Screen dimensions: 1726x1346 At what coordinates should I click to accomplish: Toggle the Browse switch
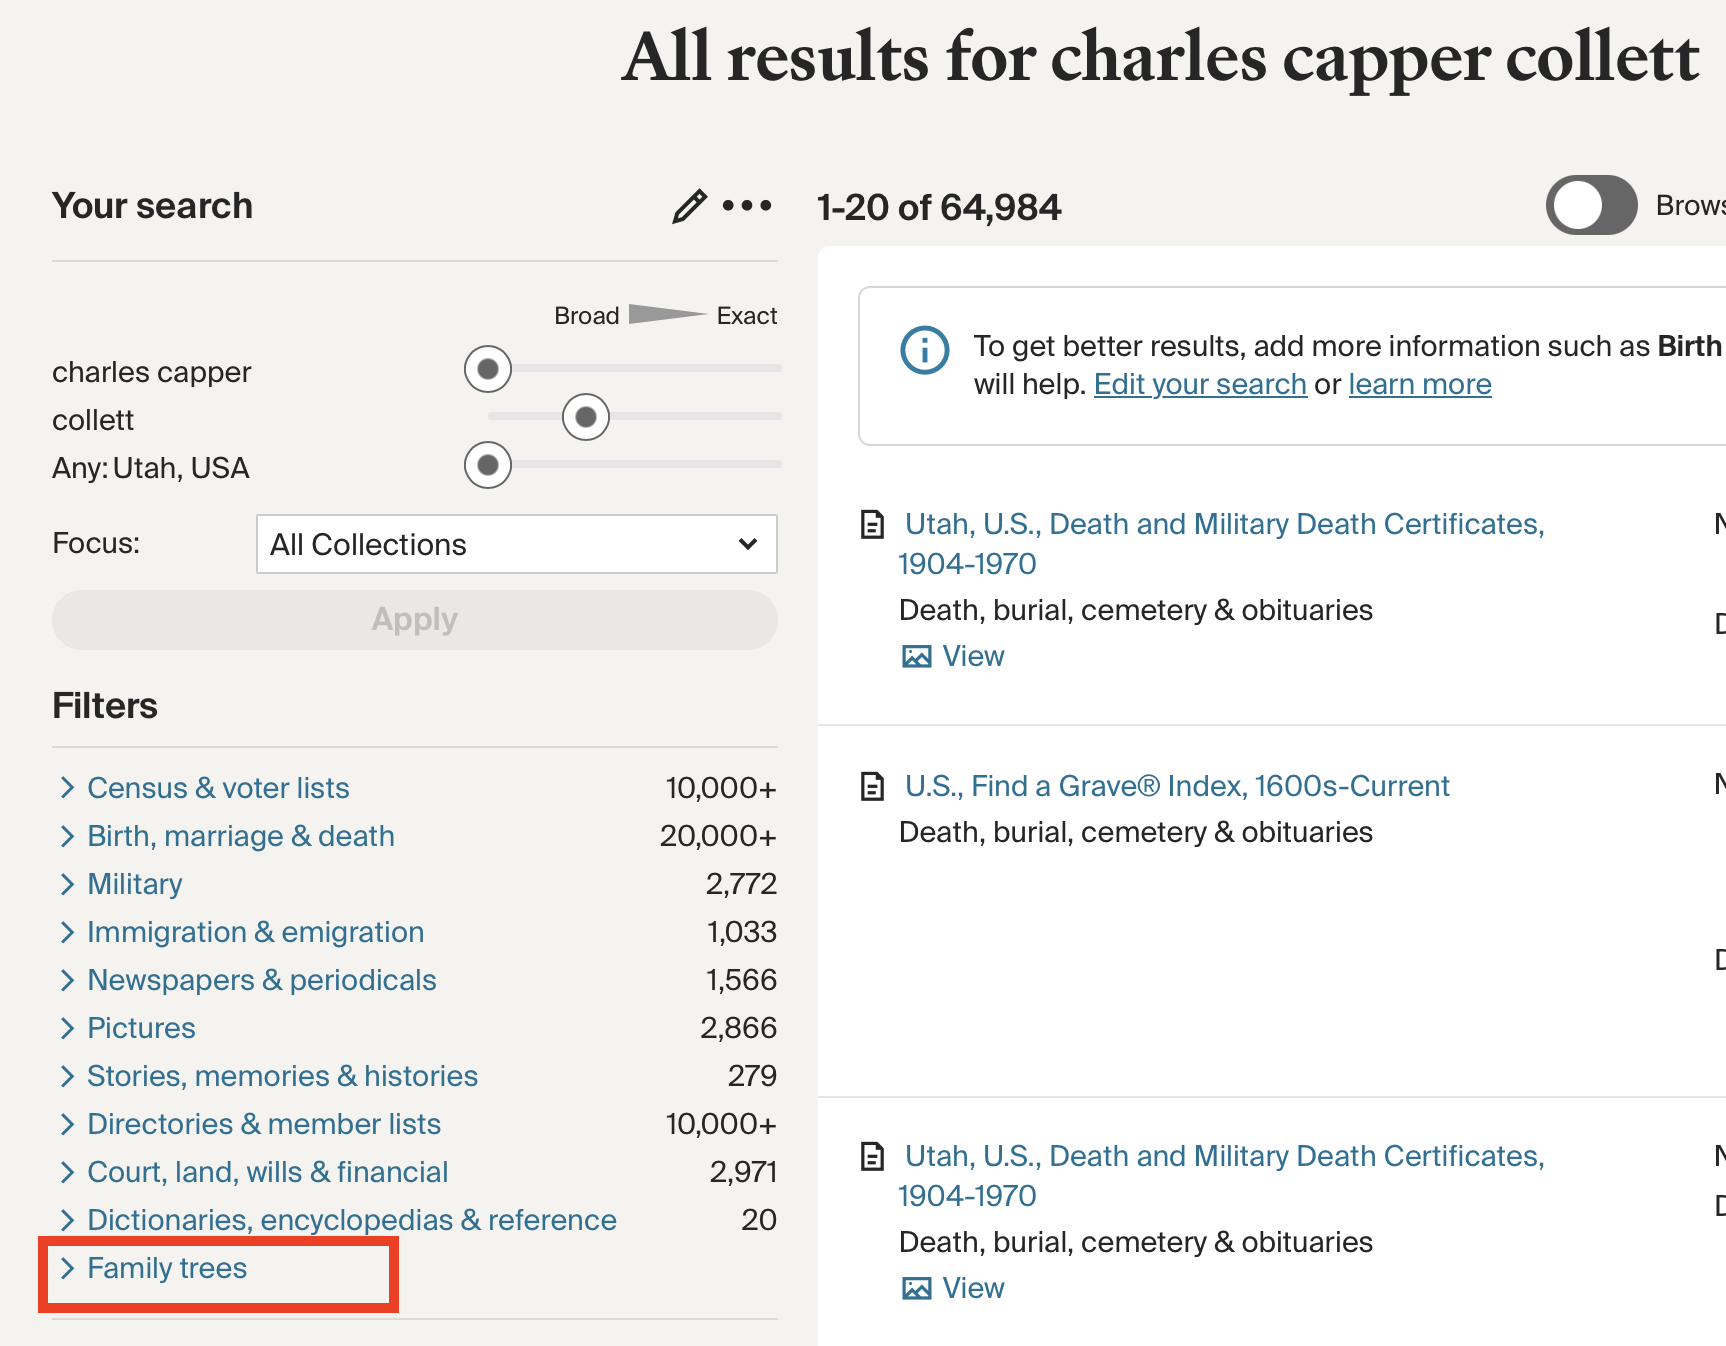click(x=1591, y=206)
